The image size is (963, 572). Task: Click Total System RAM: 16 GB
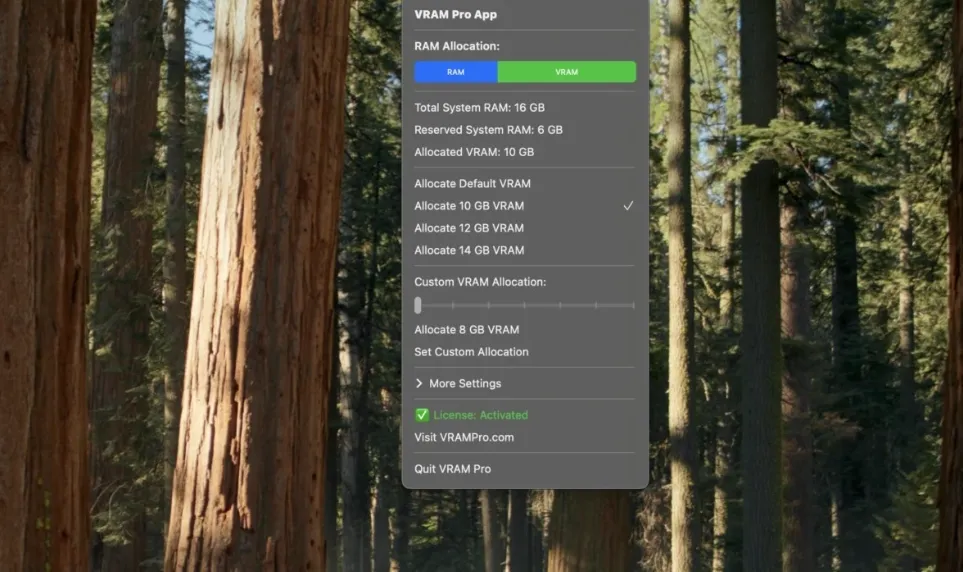tap(479, 108)
